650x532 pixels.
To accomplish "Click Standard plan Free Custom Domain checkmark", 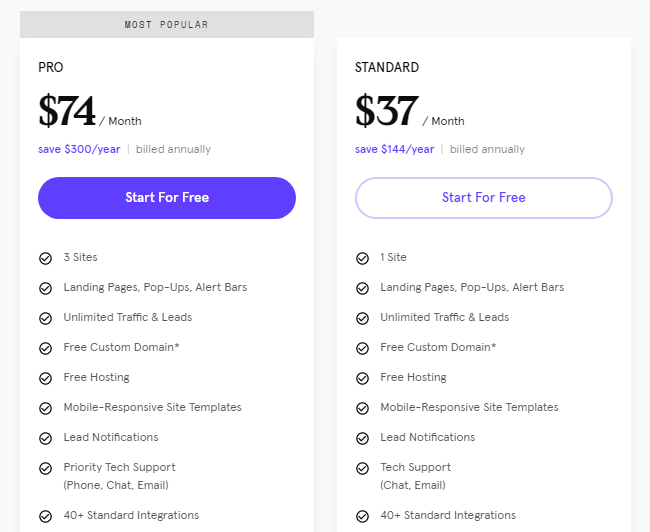I will [362, 348].
